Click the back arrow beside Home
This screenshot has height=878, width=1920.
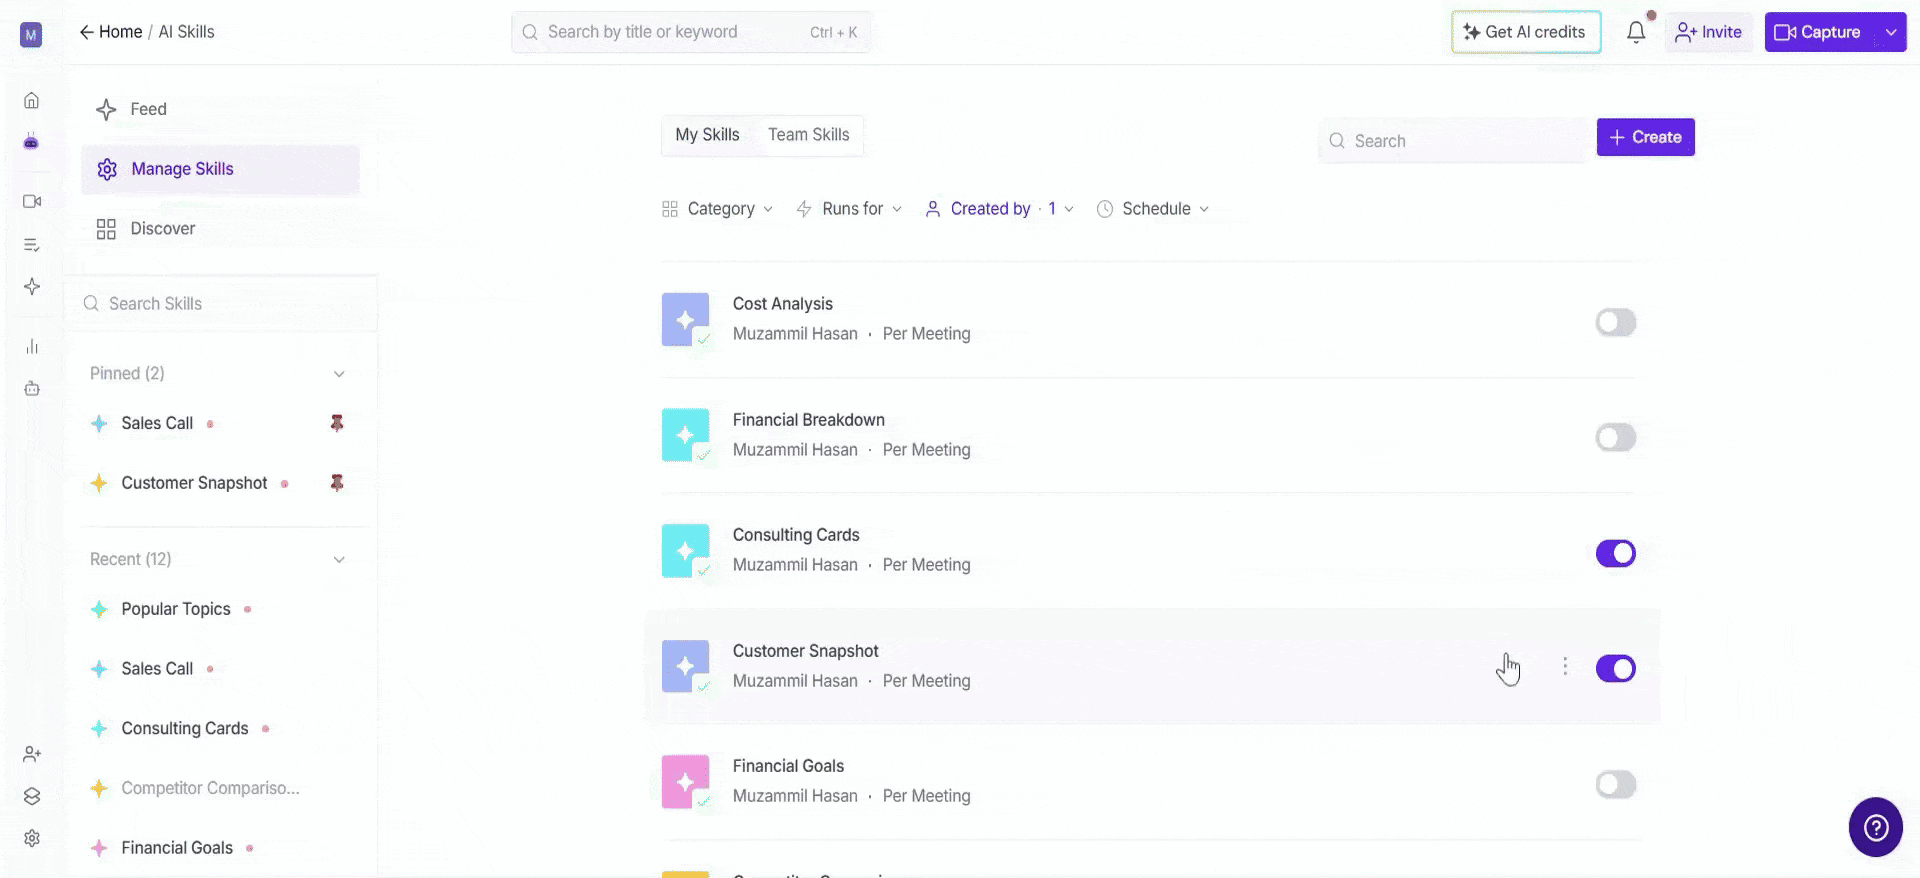87,32
